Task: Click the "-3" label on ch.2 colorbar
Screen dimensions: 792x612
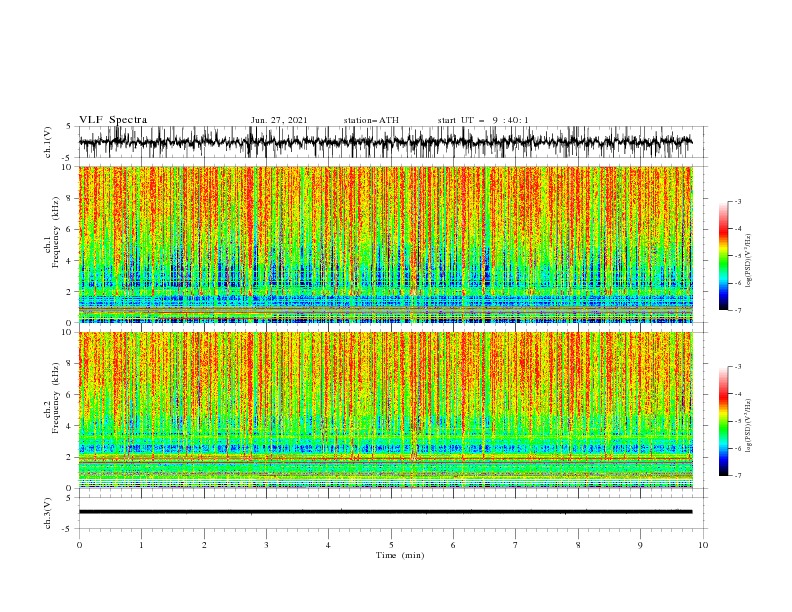Action: (738, 367)
